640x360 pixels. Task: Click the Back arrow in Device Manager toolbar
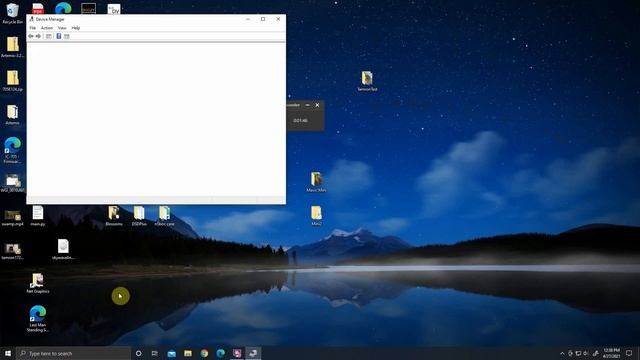click(31, 36)
